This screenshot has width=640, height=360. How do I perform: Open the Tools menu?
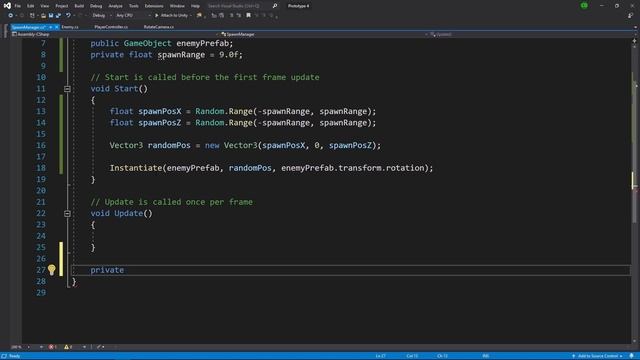[x=133, y=6]
